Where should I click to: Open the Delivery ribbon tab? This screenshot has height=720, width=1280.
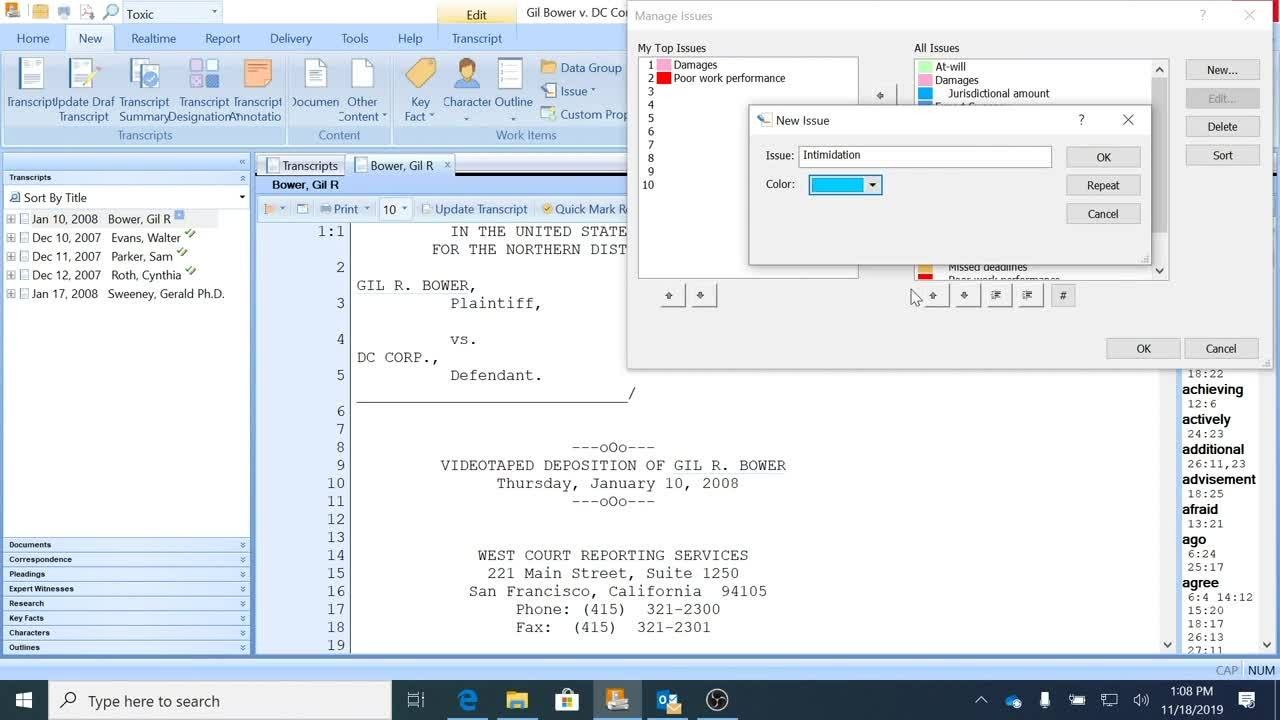pos(290,39)
